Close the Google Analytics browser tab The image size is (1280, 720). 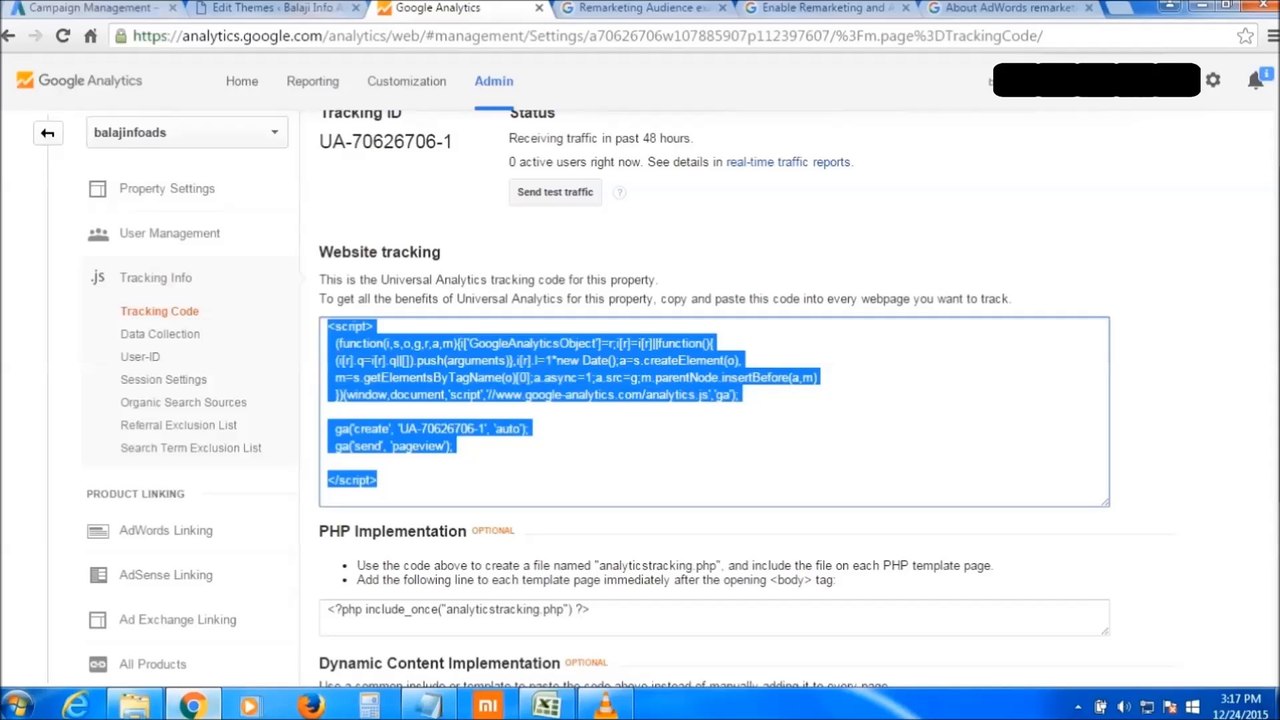click(538, 8)
